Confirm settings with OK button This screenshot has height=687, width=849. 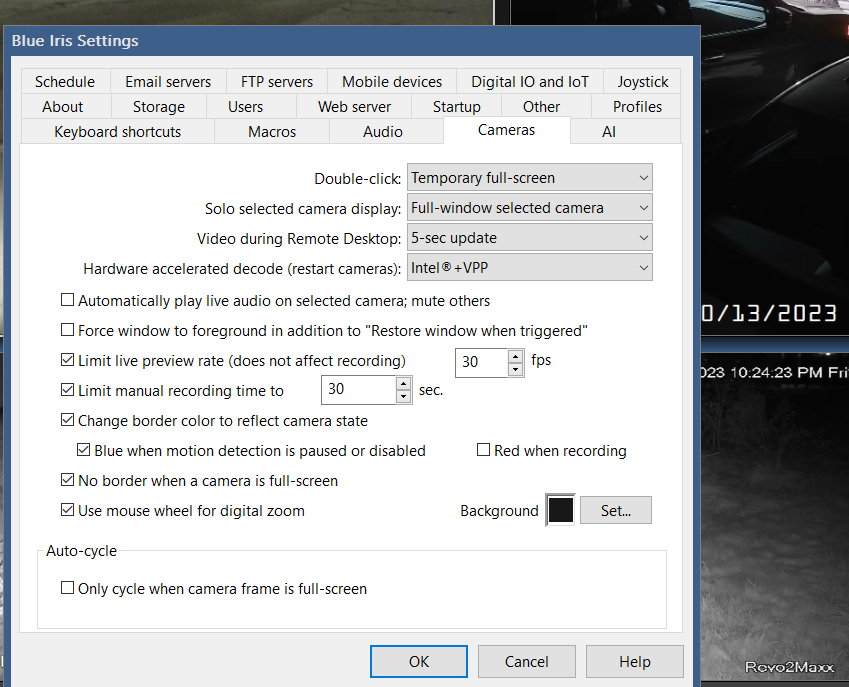pyautogui.click(x=419, y=662)
